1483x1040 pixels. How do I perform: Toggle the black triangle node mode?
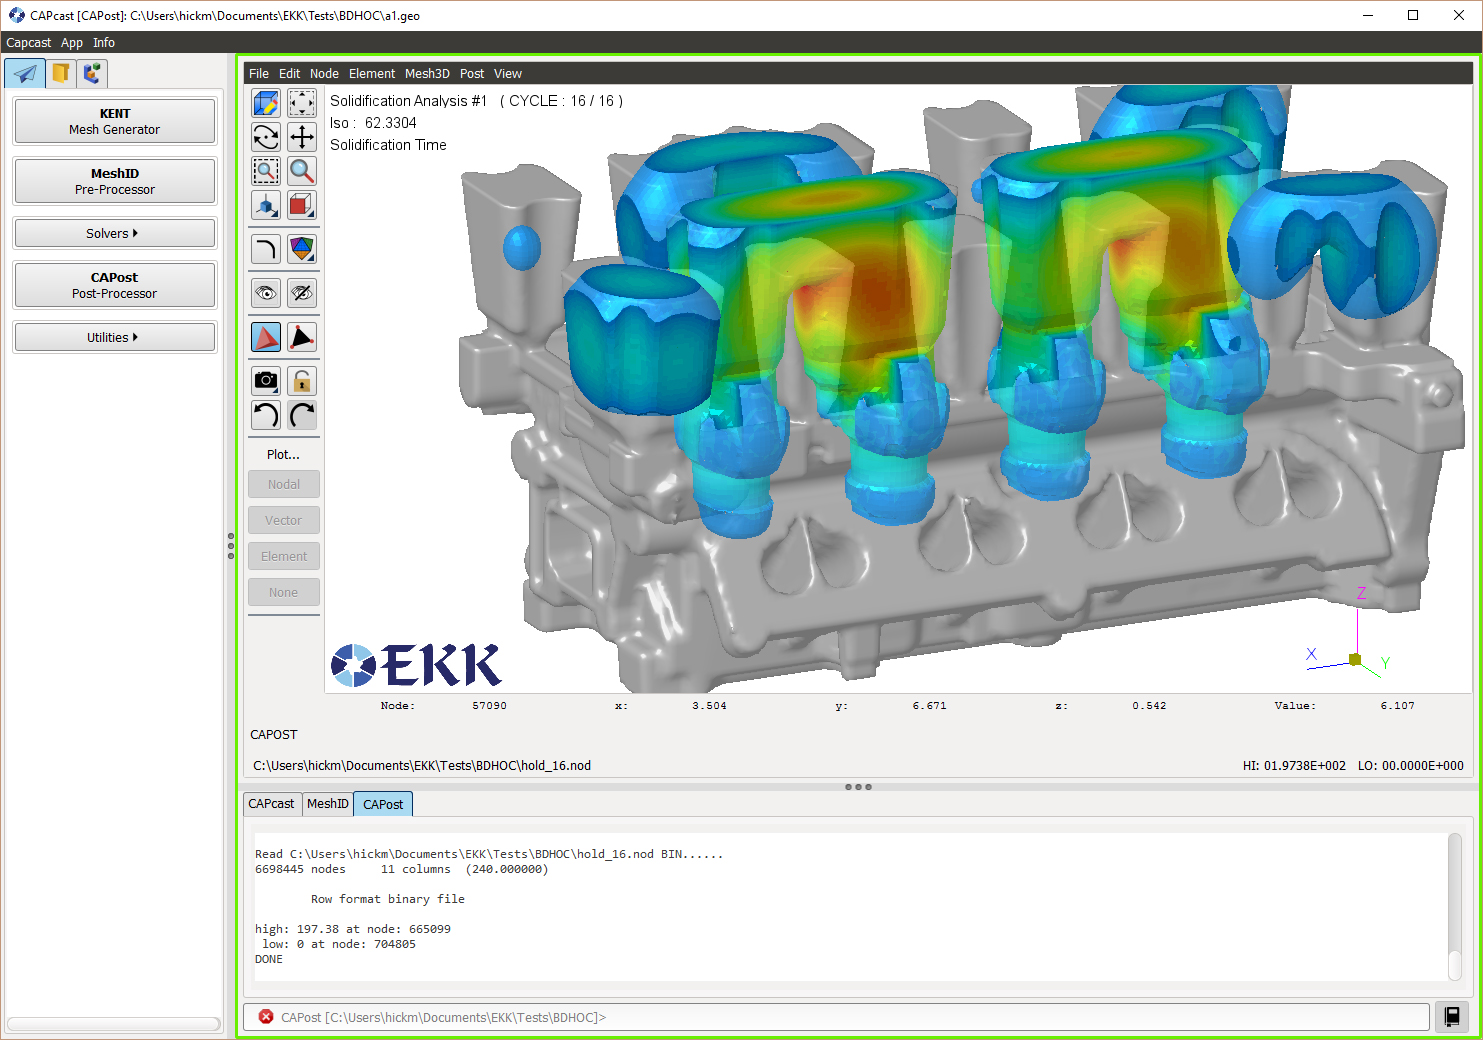click(x=302, y=337)
